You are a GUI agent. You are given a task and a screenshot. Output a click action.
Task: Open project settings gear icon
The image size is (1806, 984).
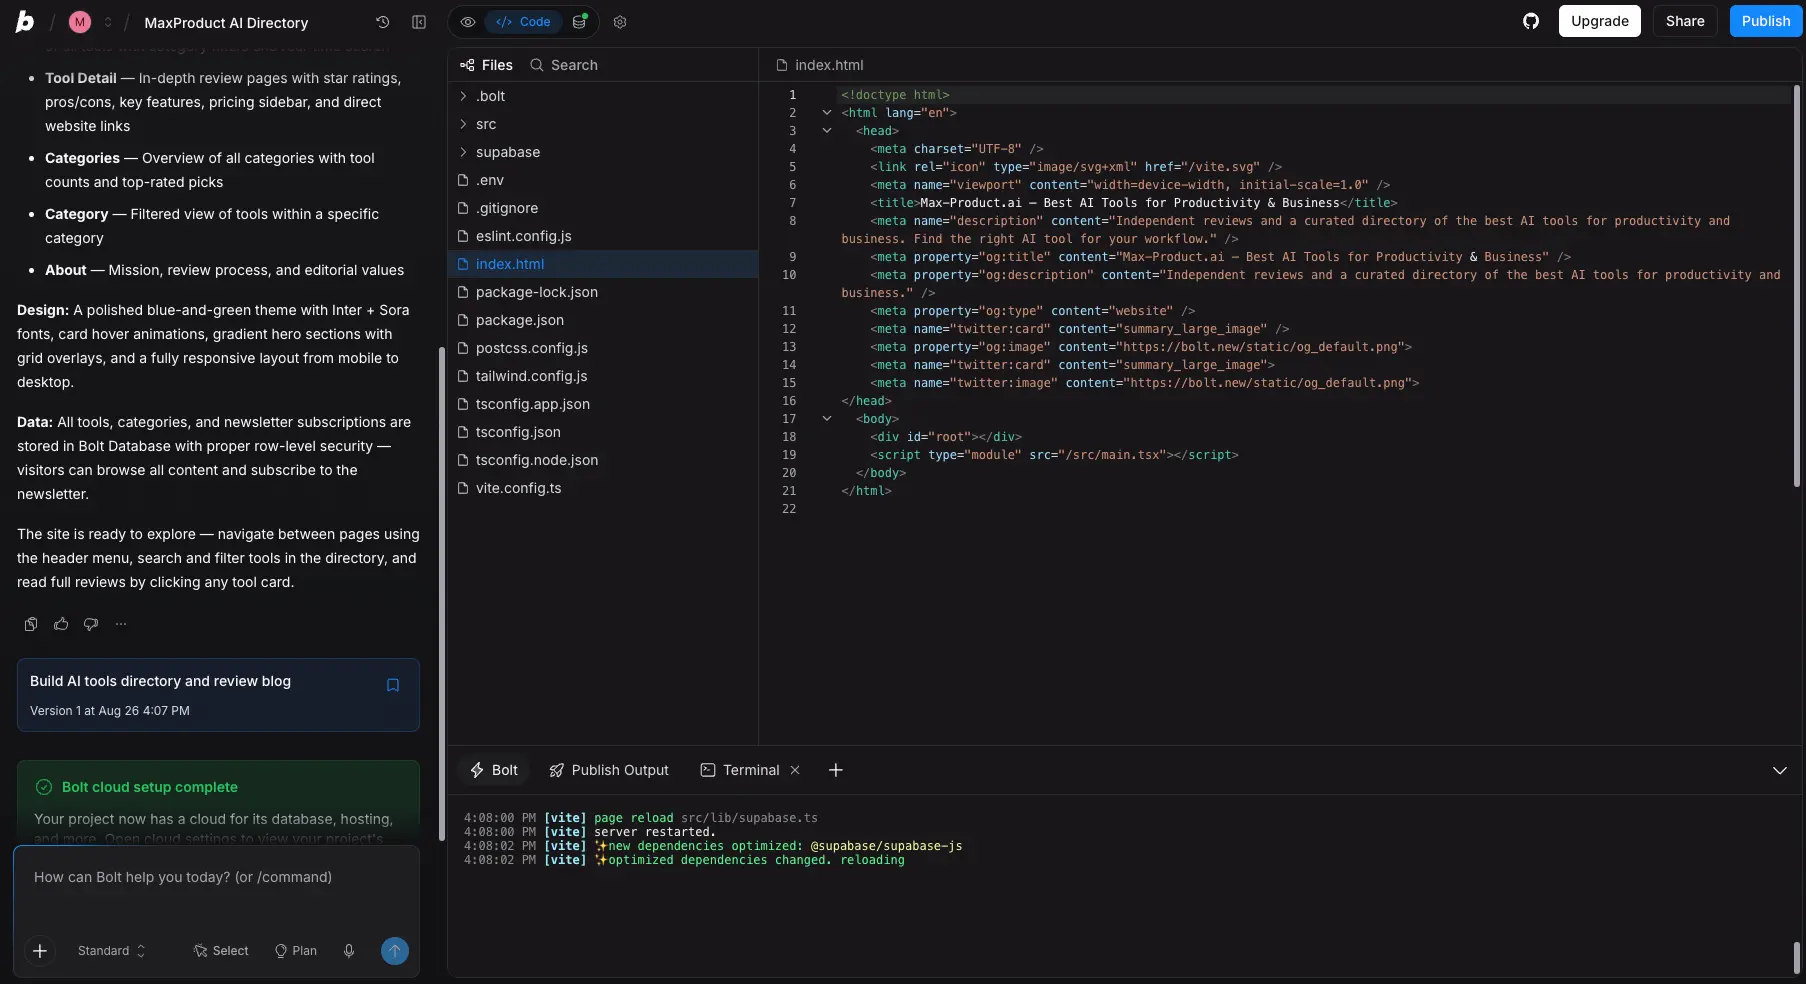[x=620, y=22]
